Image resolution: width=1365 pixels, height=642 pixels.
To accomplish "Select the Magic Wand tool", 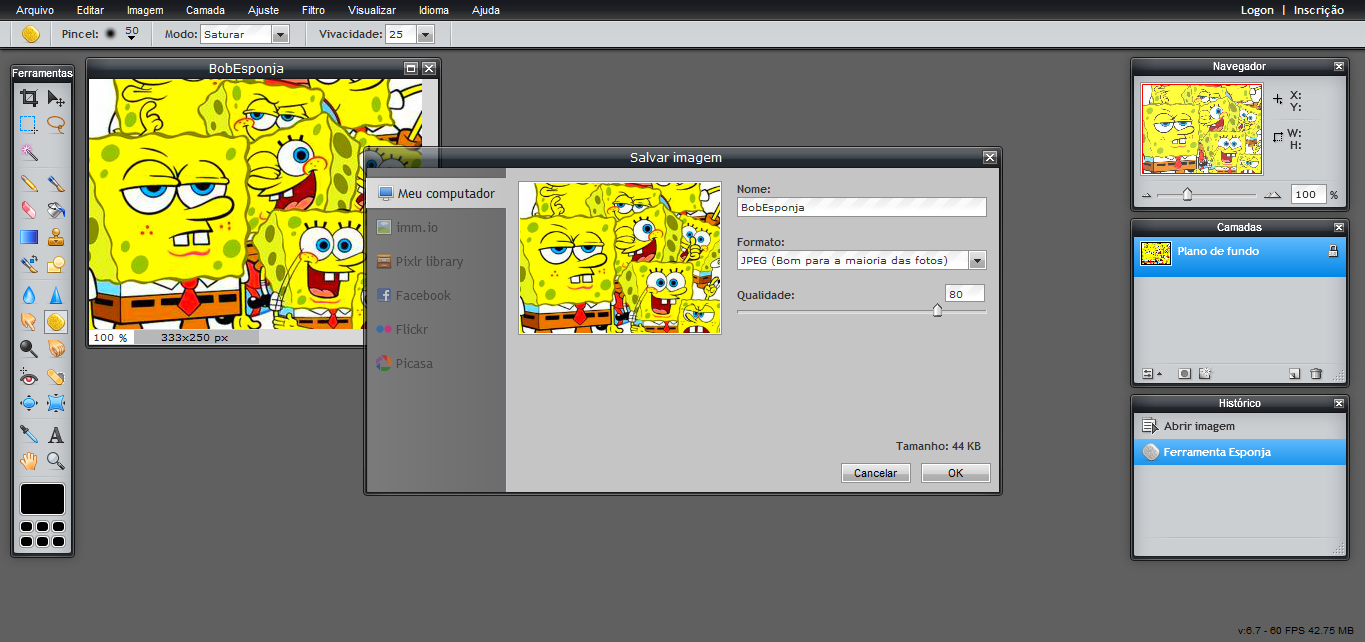I will pos(29,152).
